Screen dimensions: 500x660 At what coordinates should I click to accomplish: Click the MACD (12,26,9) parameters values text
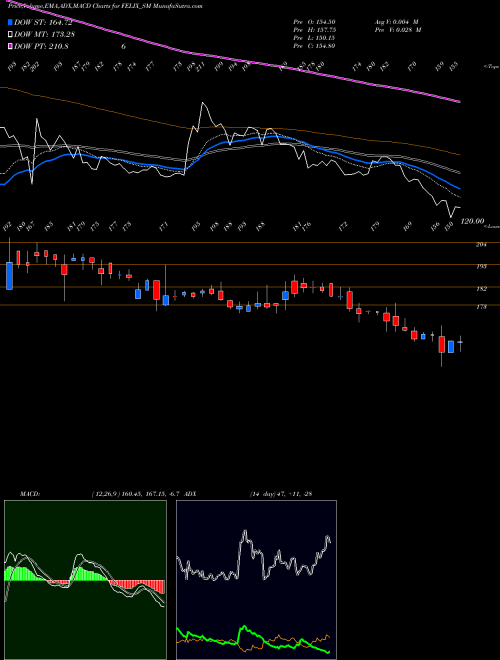(136, 494)
